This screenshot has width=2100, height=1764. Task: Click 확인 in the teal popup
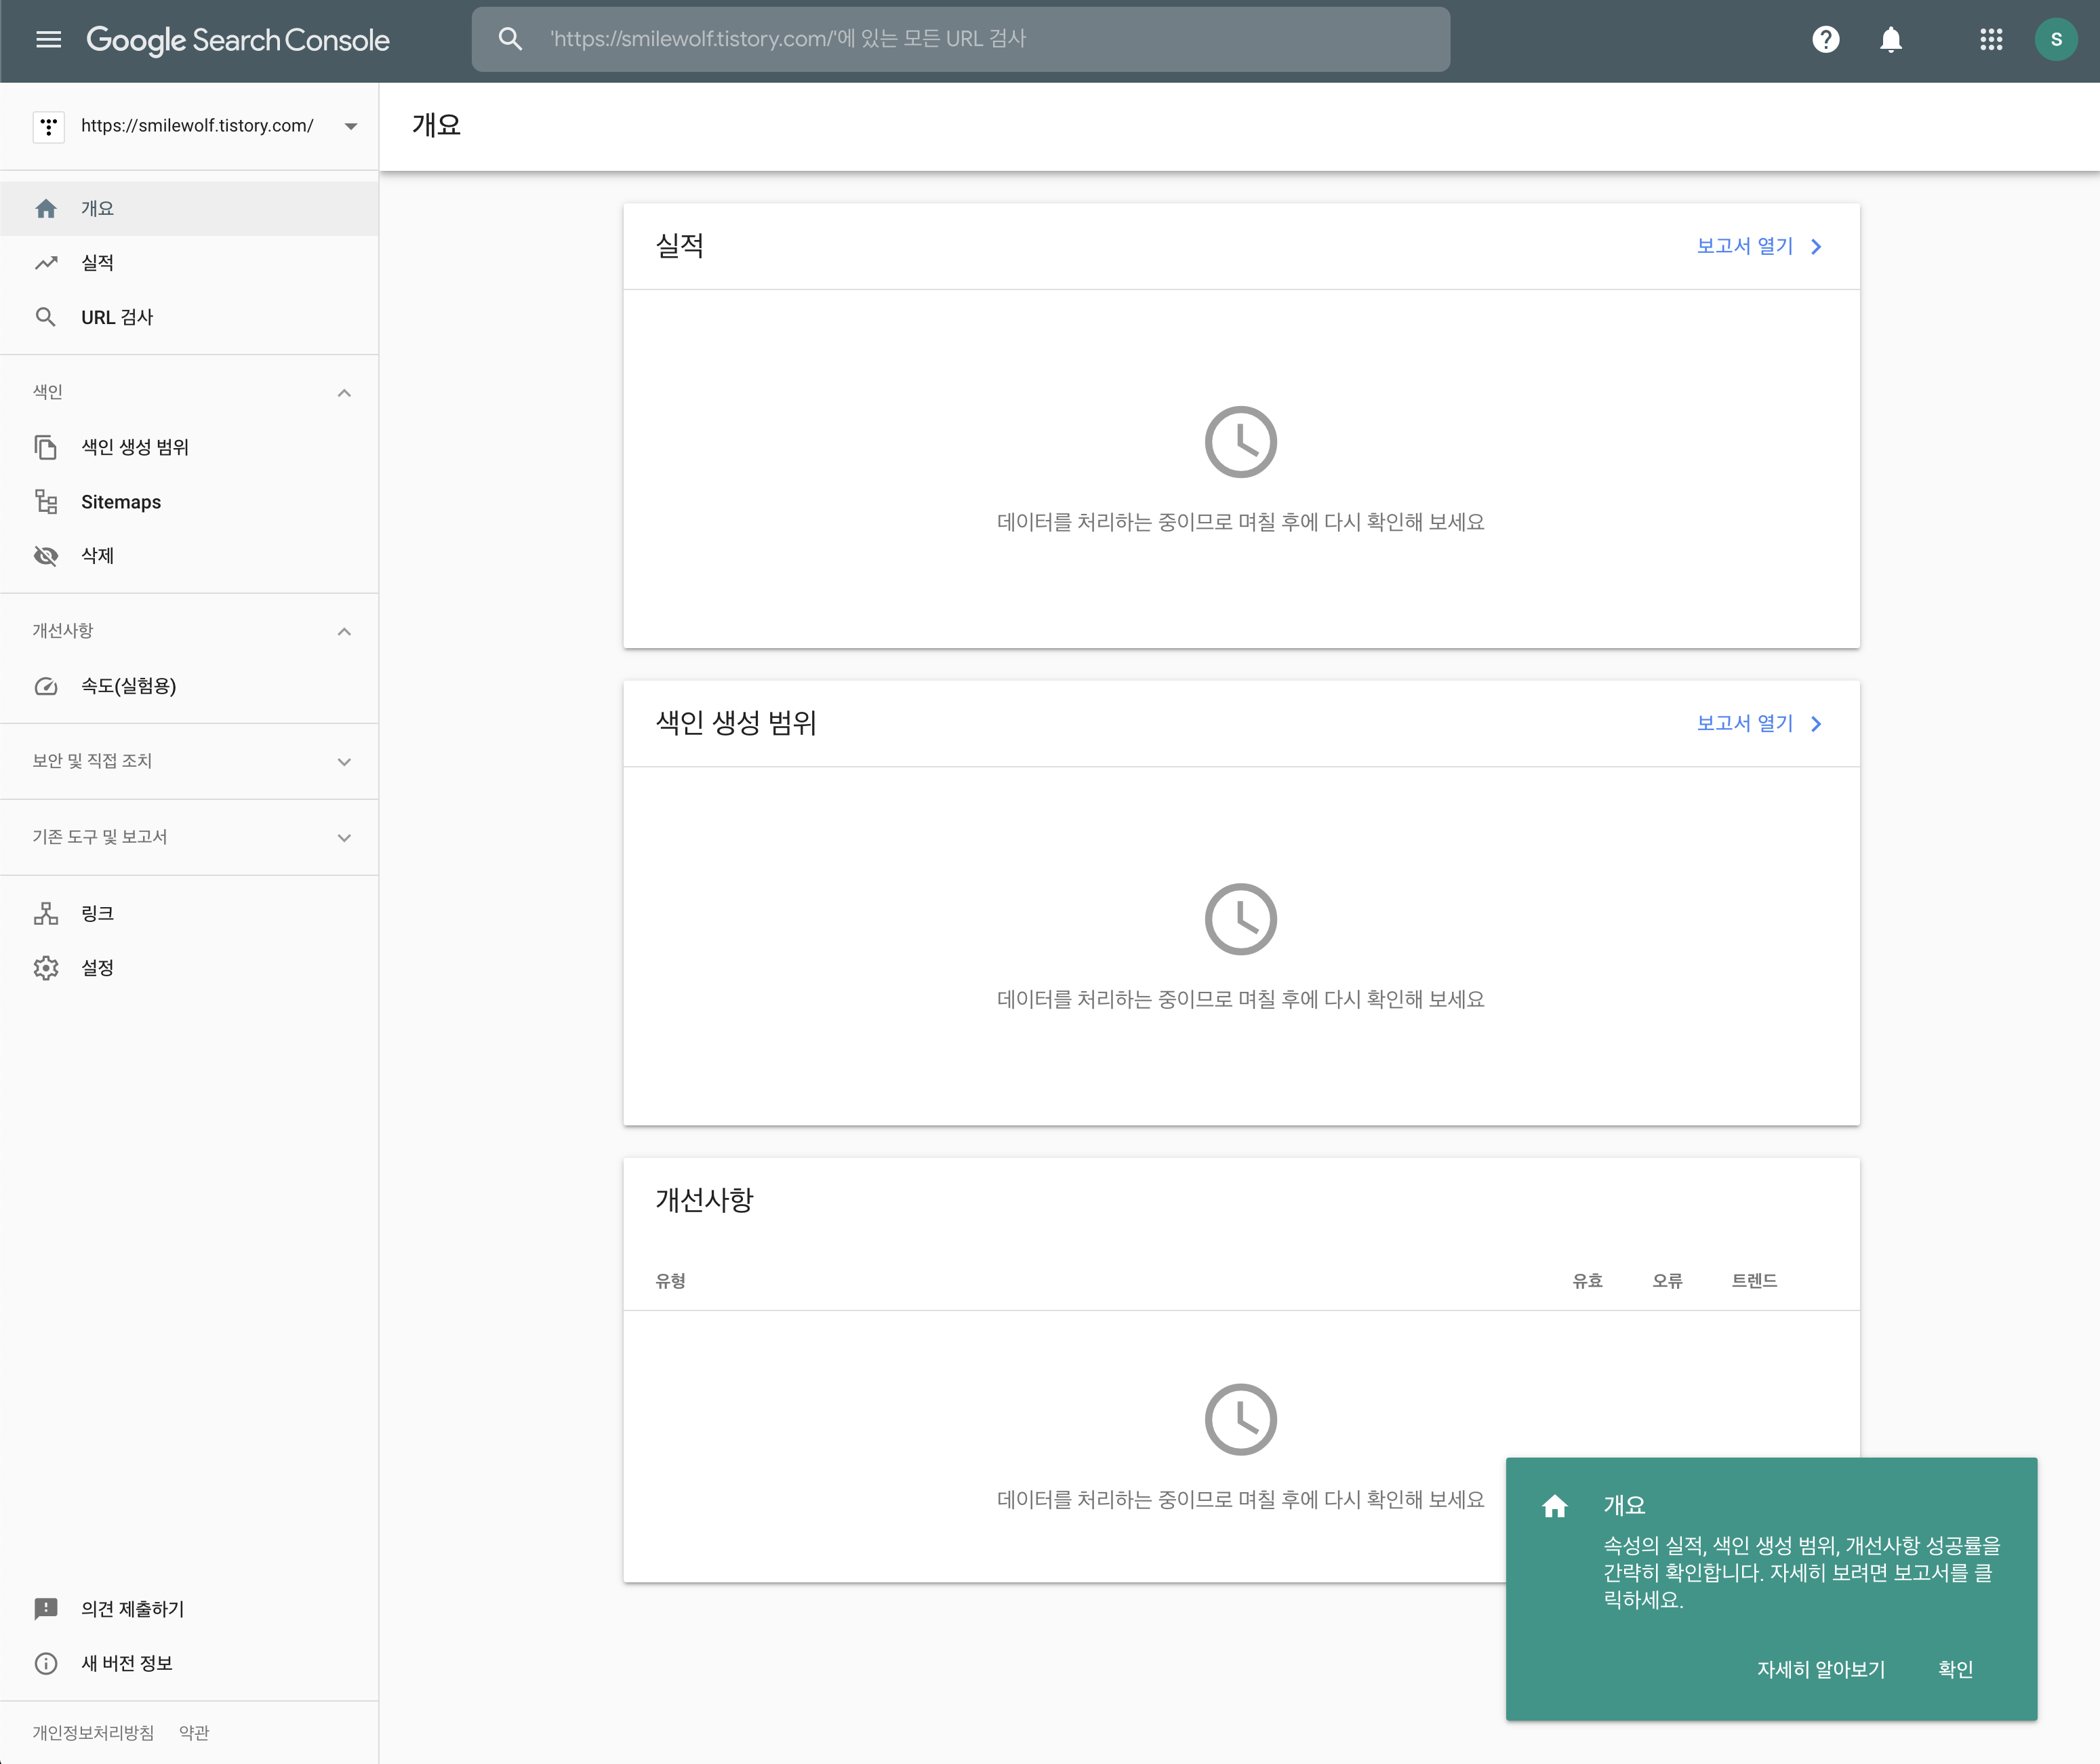(1954, 1669)
